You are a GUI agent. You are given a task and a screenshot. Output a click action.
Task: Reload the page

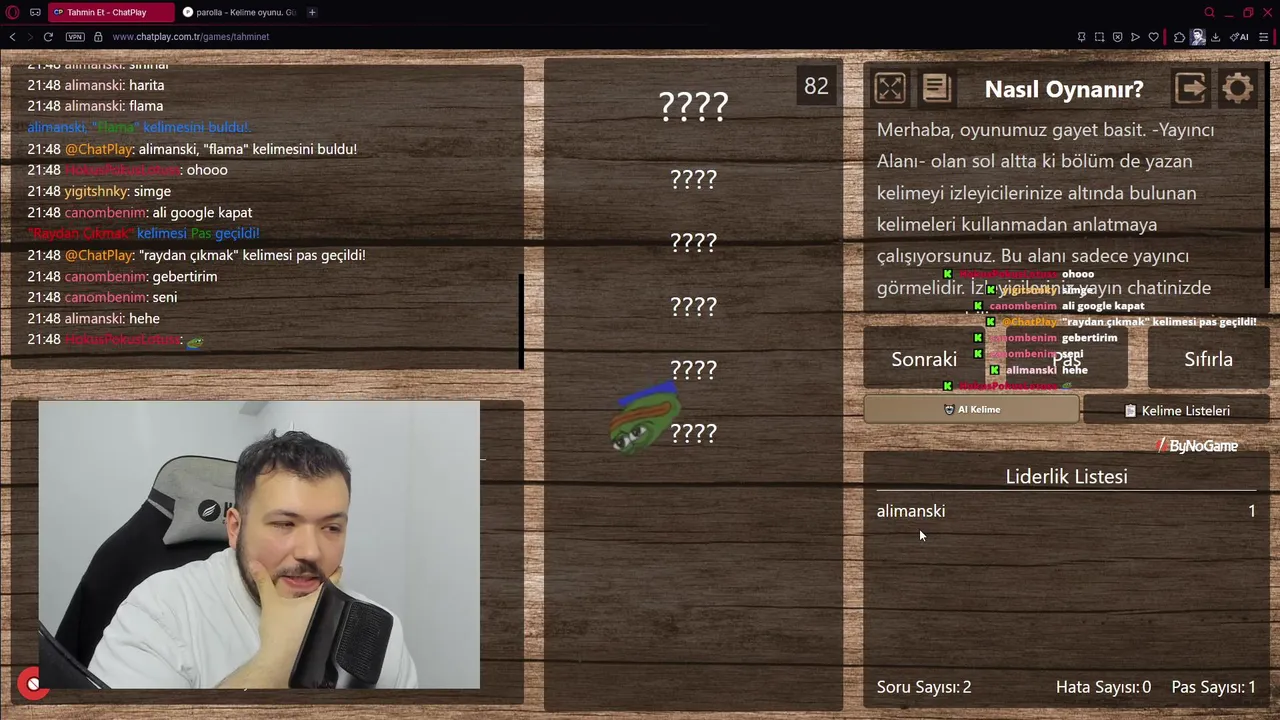[48, 37]
